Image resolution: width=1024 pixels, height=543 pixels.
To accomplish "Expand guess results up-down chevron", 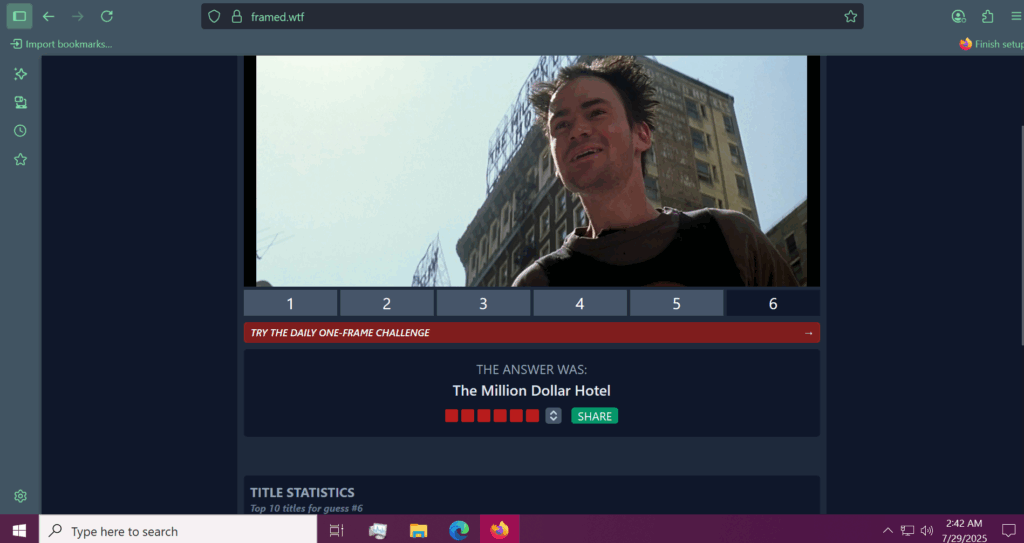I will point(553,416).
